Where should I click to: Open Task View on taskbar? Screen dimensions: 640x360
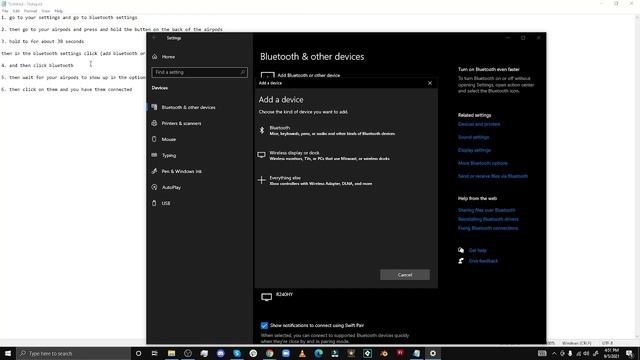pyautogui.click(x=155, y=353)
